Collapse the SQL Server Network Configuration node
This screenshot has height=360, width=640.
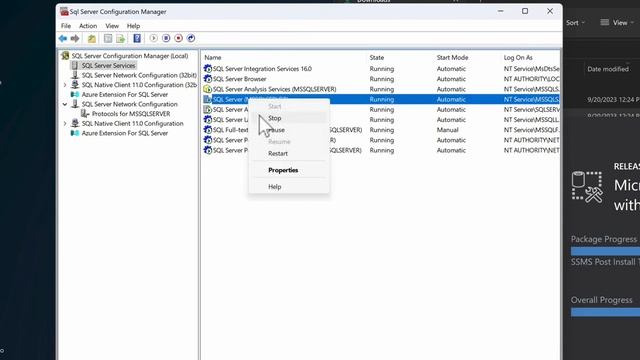tap(65, 104)
